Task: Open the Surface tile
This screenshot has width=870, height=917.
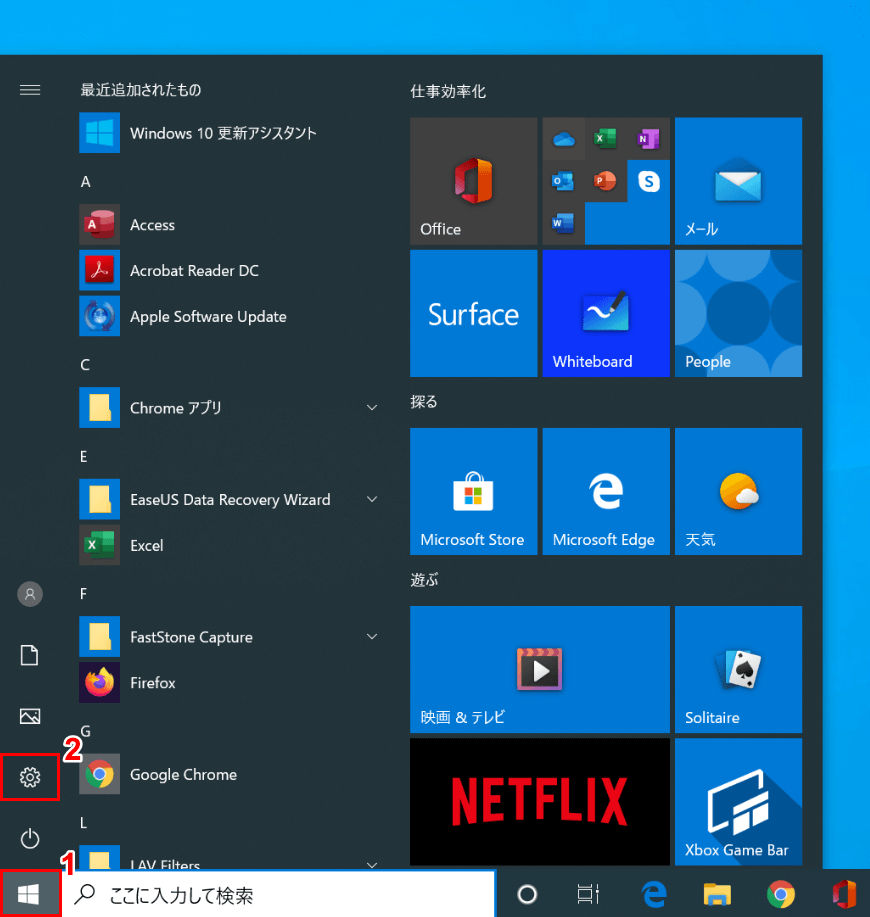Action: pyautogui.click(x=474, y=313)
